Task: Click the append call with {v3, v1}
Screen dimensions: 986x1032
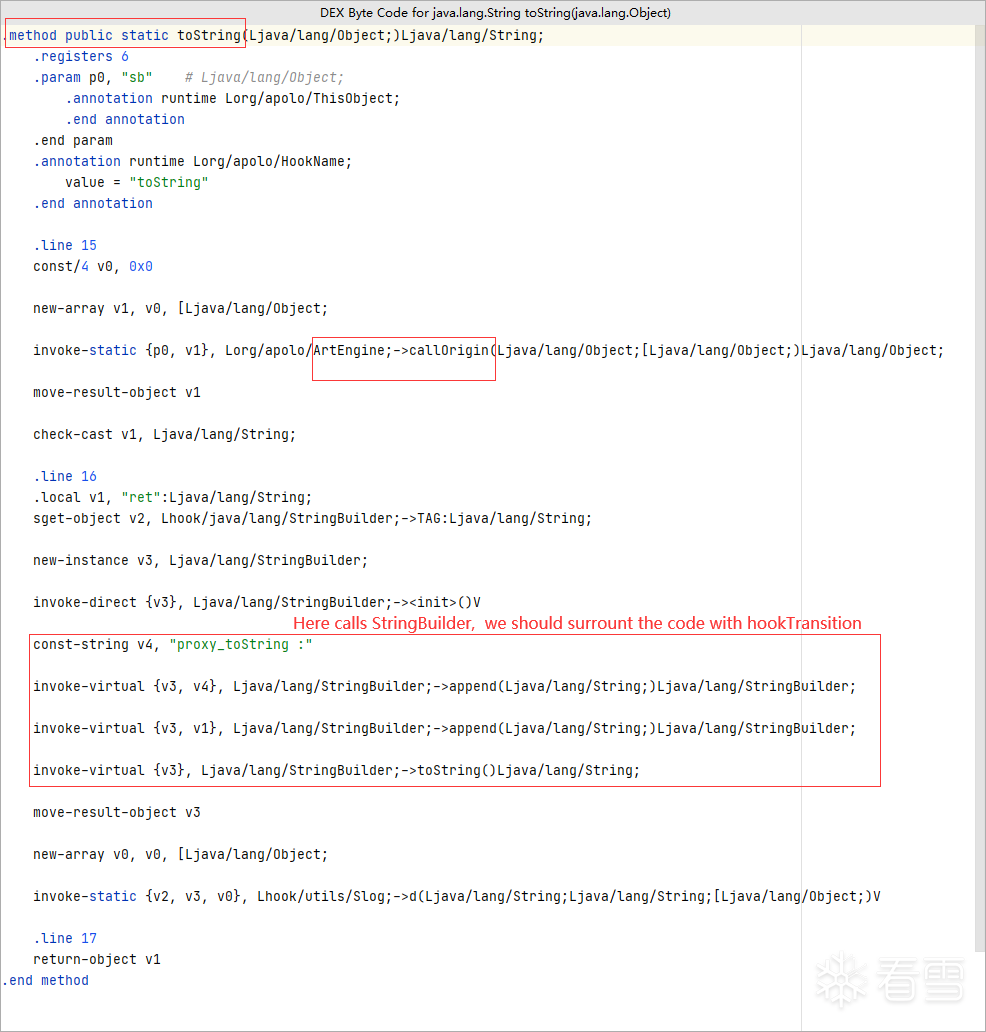Action: coord(444,729)
